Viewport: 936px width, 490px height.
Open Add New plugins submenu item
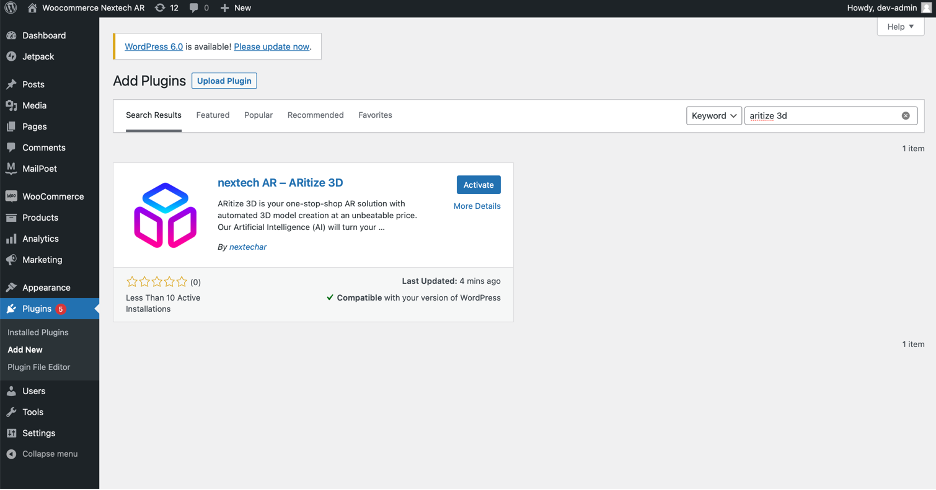tap(25, 350)
